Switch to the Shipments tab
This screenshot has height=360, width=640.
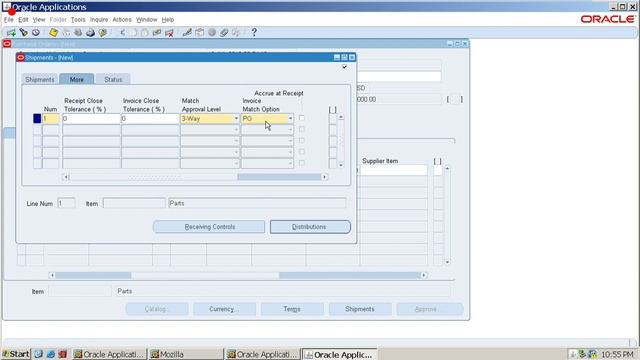(x=40, y=80)
